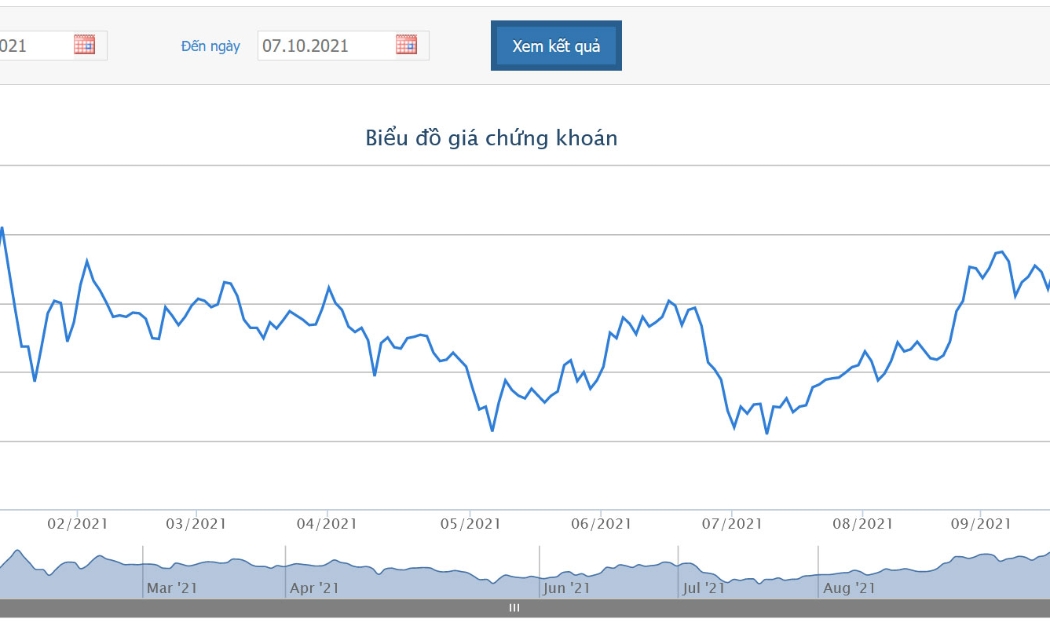Image resolution: width=1050 pixels, height=630 pixels.
Task: Click the navigator marker Mar '21
Action: click(x=171, y=588)
